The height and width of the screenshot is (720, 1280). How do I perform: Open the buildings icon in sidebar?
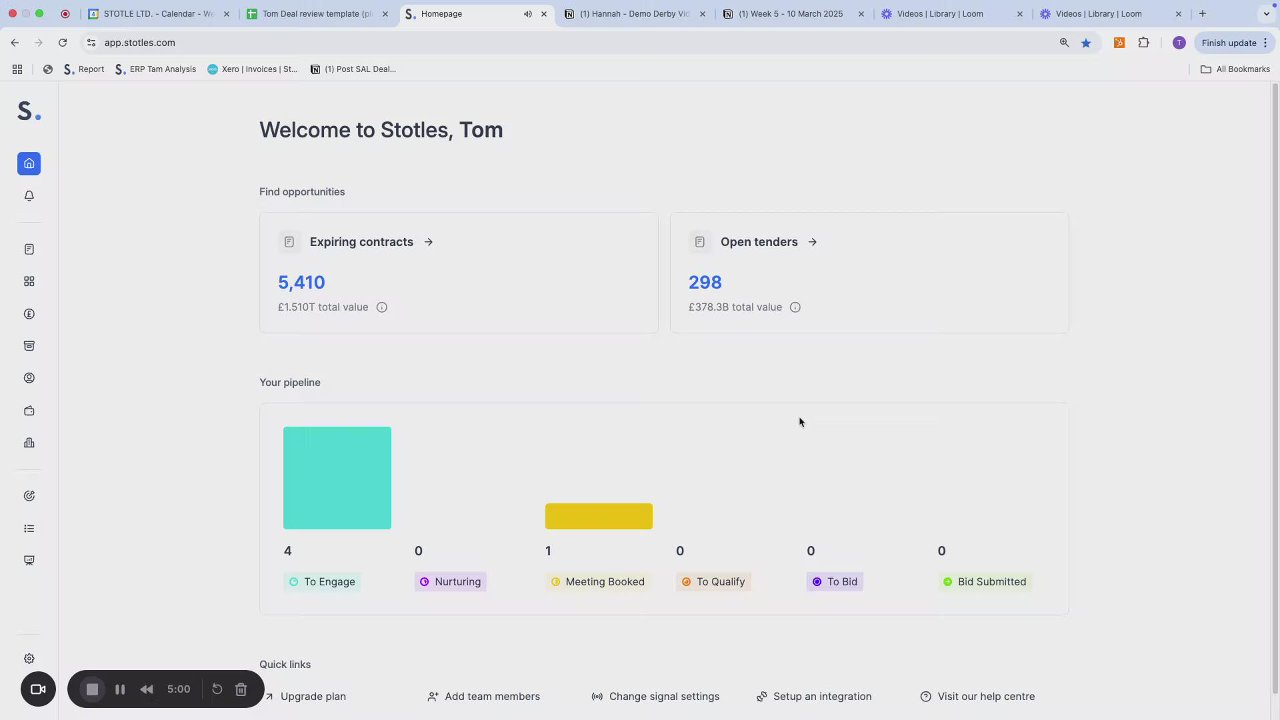(x=29, y=443)
